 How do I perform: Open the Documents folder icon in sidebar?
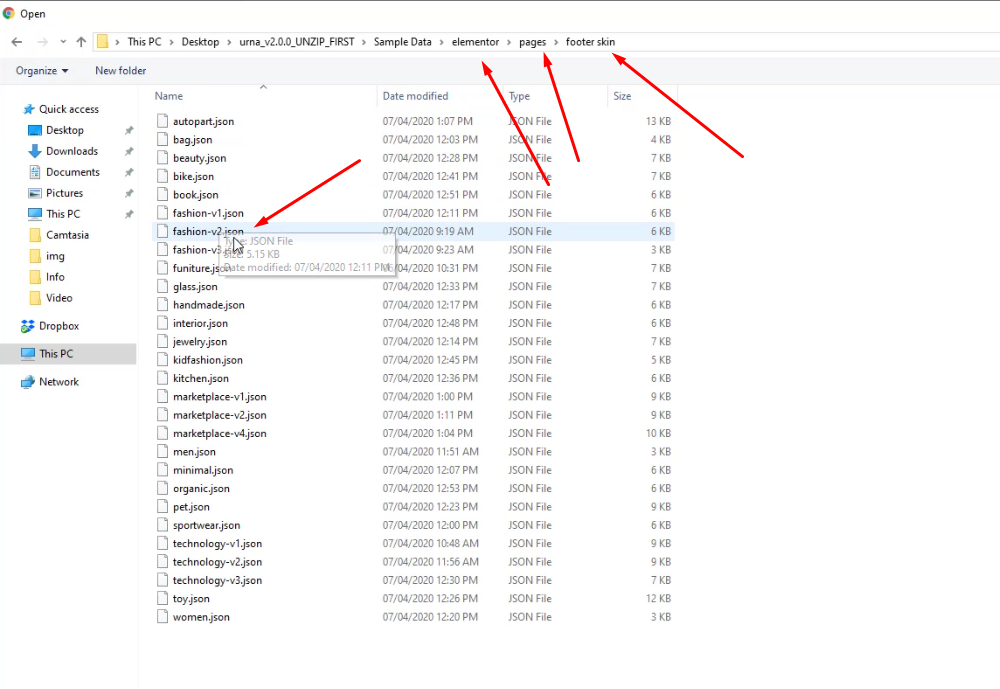click(34, 172)
